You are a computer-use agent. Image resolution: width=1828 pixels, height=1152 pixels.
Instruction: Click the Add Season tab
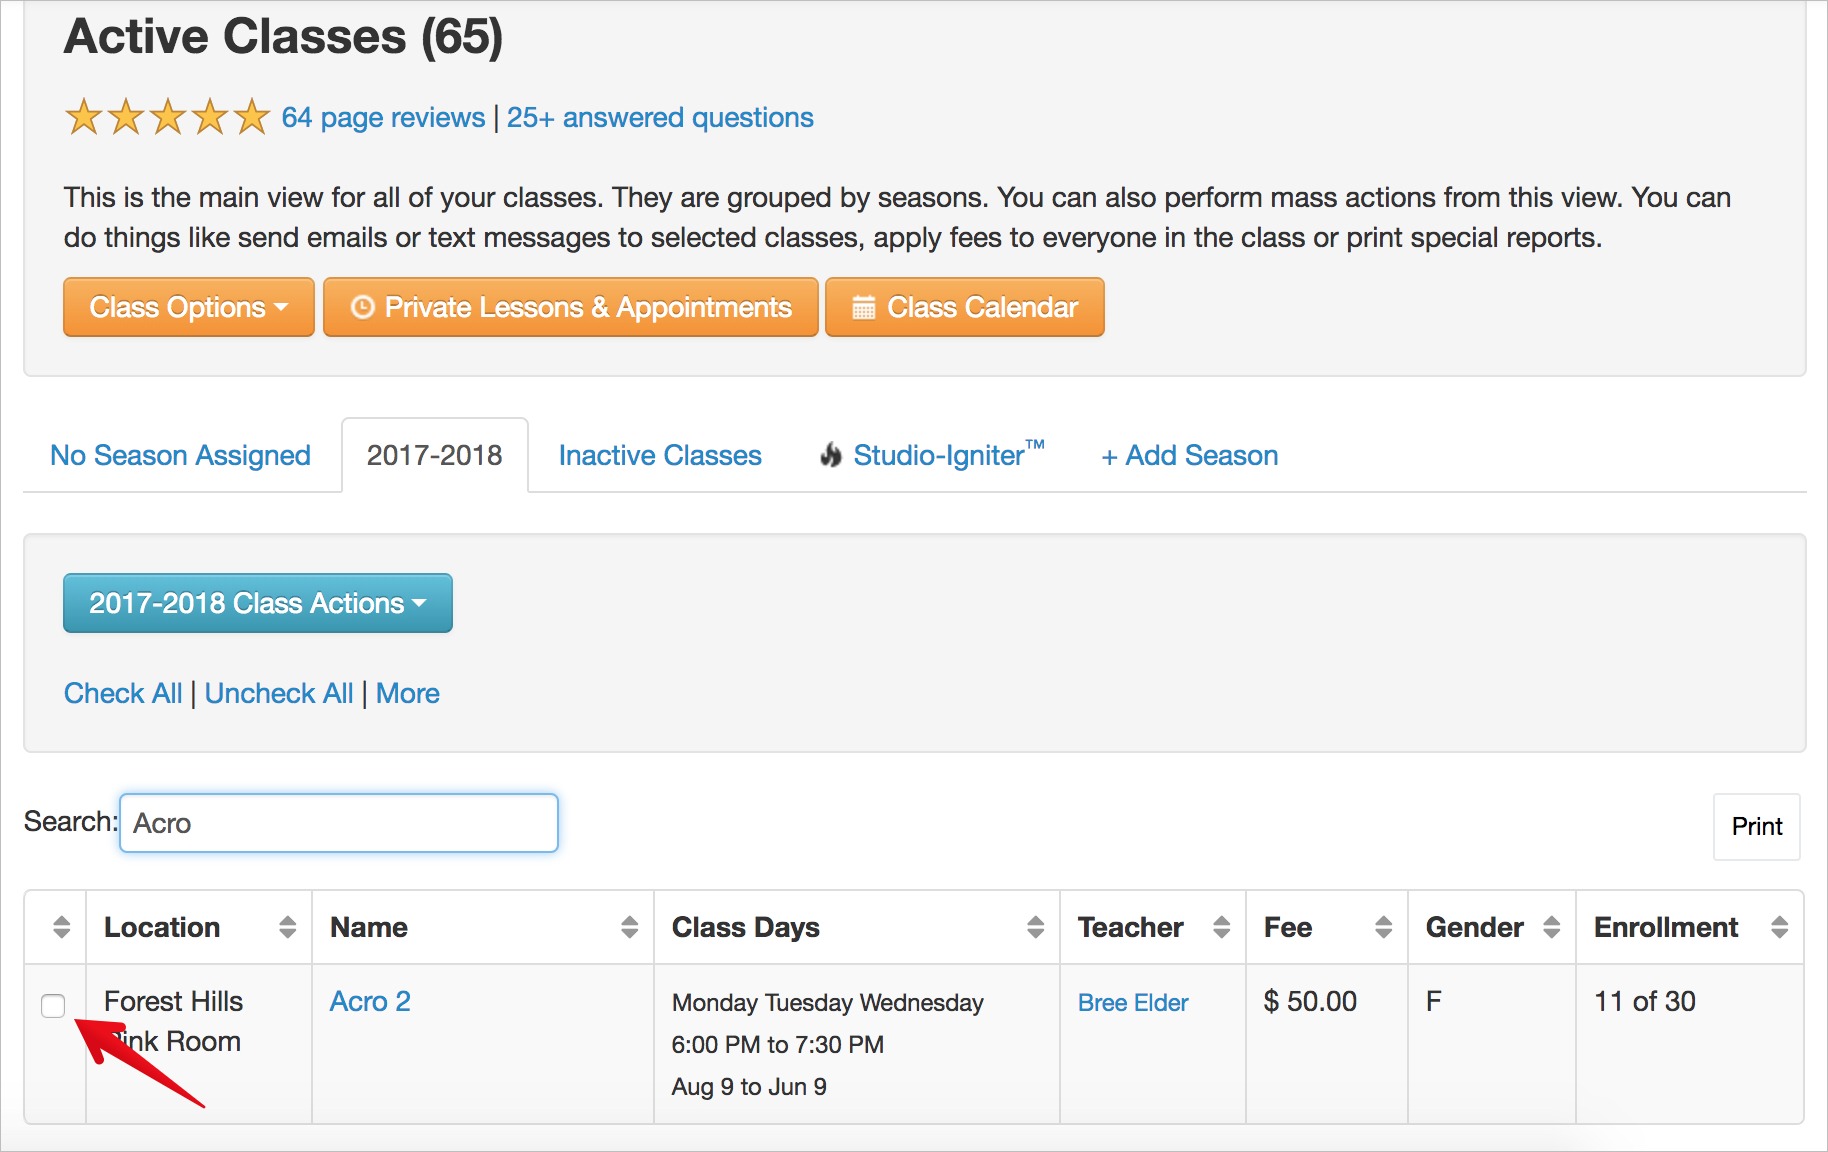(1190, 456)
